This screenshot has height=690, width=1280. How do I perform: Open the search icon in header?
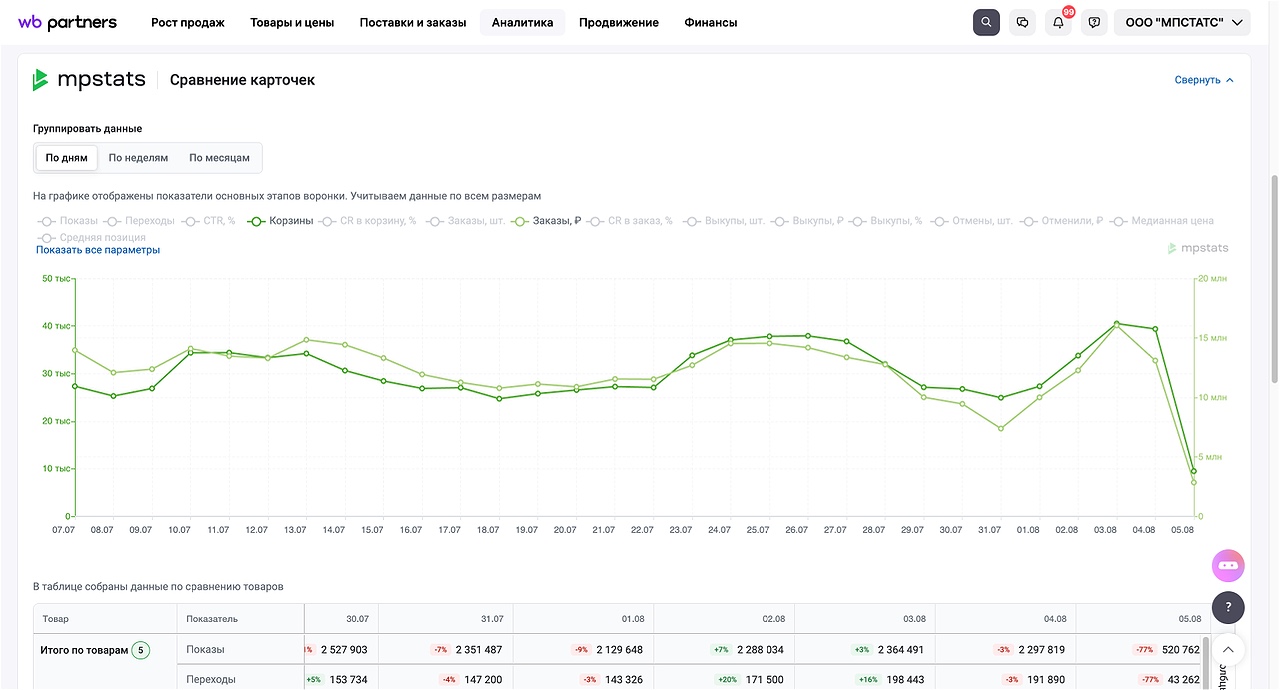click(986, 22)
